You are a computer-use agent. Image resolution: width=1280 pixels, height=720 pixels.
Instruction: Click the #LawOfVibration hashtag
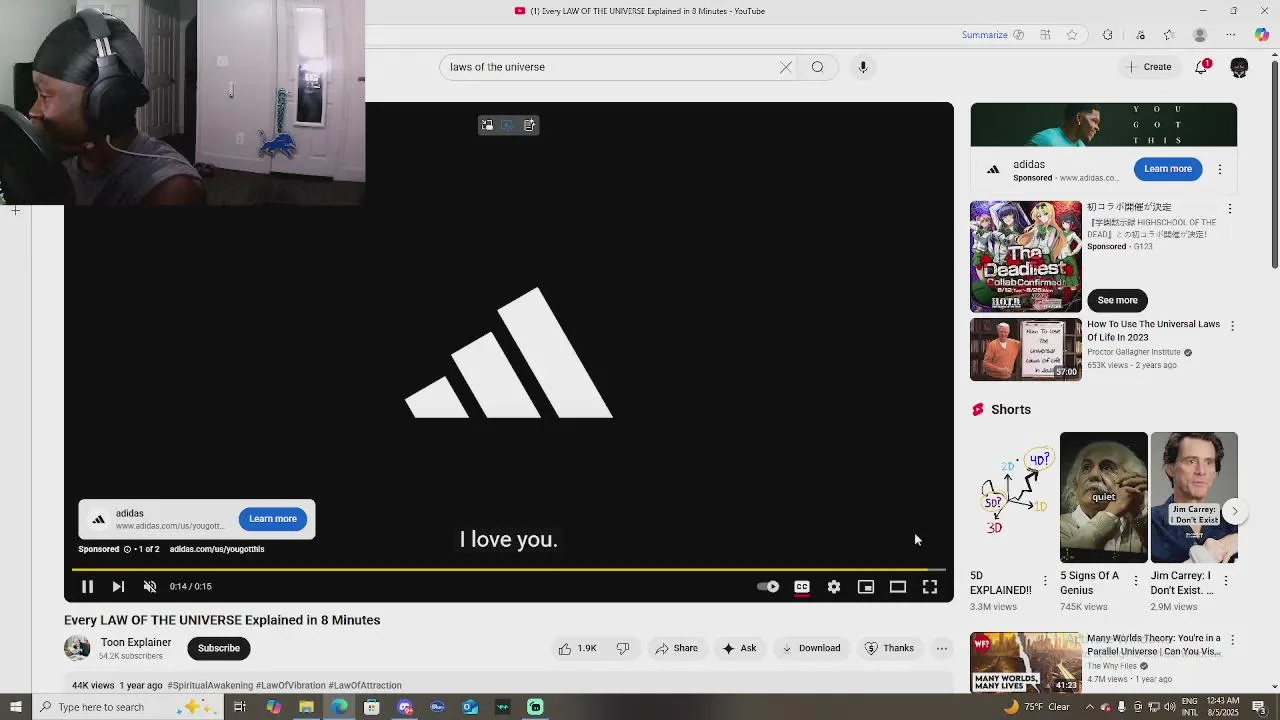[x=290, y=685]
